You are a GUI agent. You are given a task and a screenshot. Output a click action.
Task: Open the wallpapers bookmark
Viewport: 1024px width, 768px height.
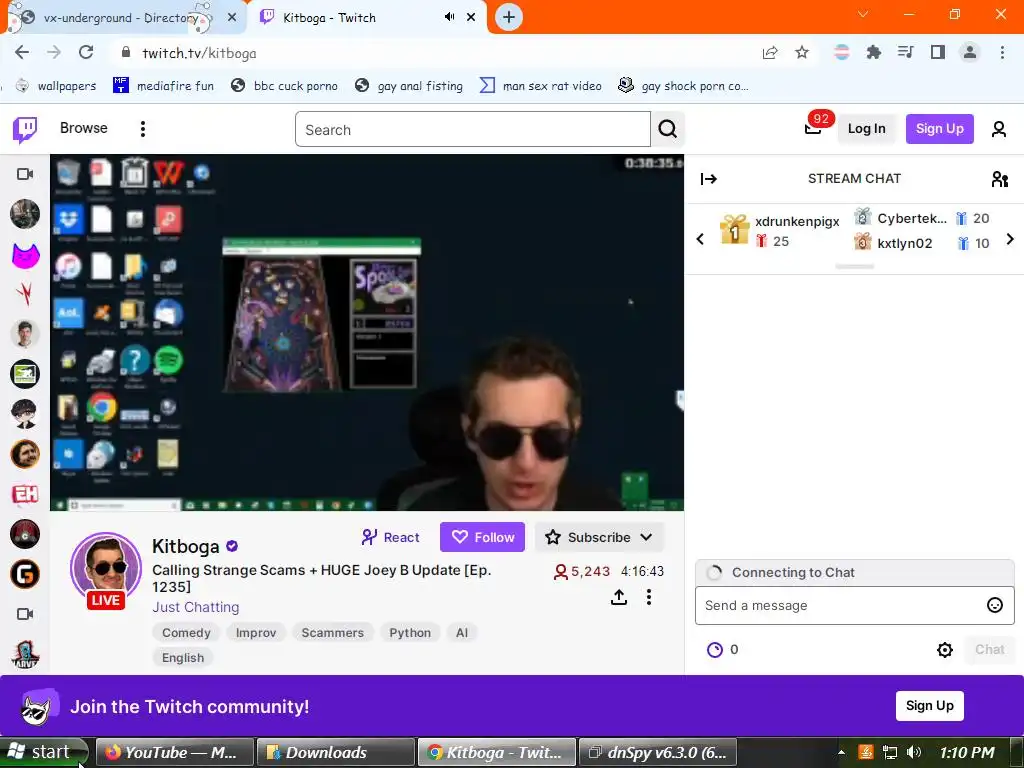[x=56, y=86]
